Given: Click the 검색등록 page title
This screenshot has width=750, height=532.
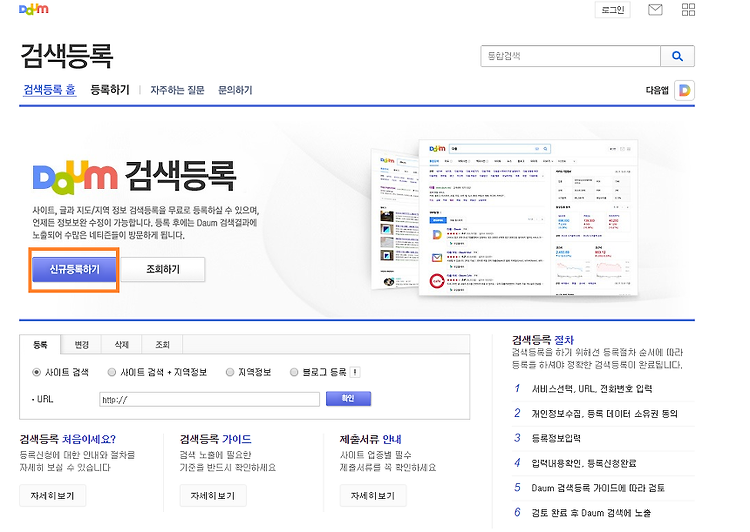Looking at the screenshot, I should point(66,55).
